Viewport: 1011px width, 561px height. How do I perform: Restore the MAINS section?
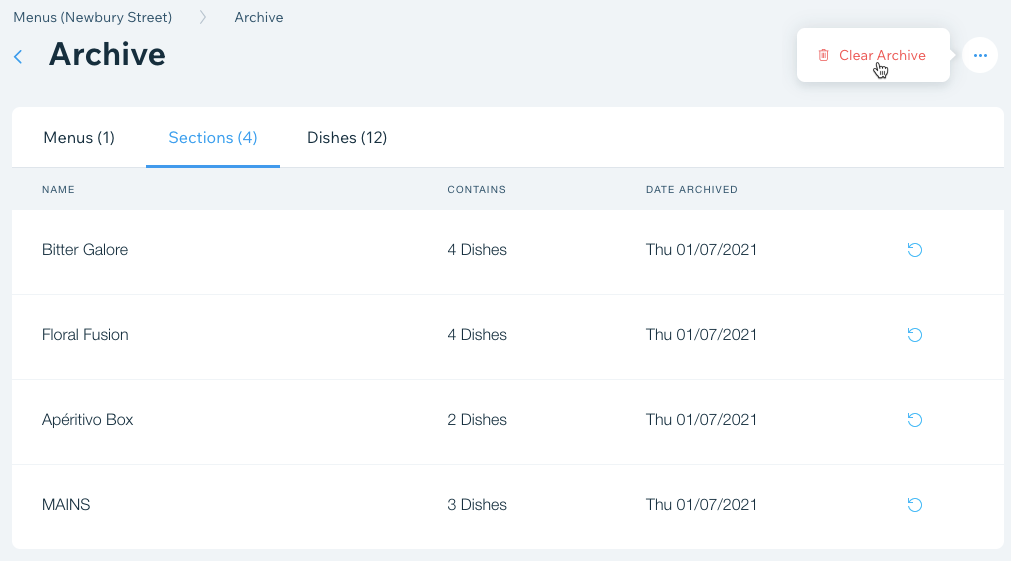[x=913, y=505]
